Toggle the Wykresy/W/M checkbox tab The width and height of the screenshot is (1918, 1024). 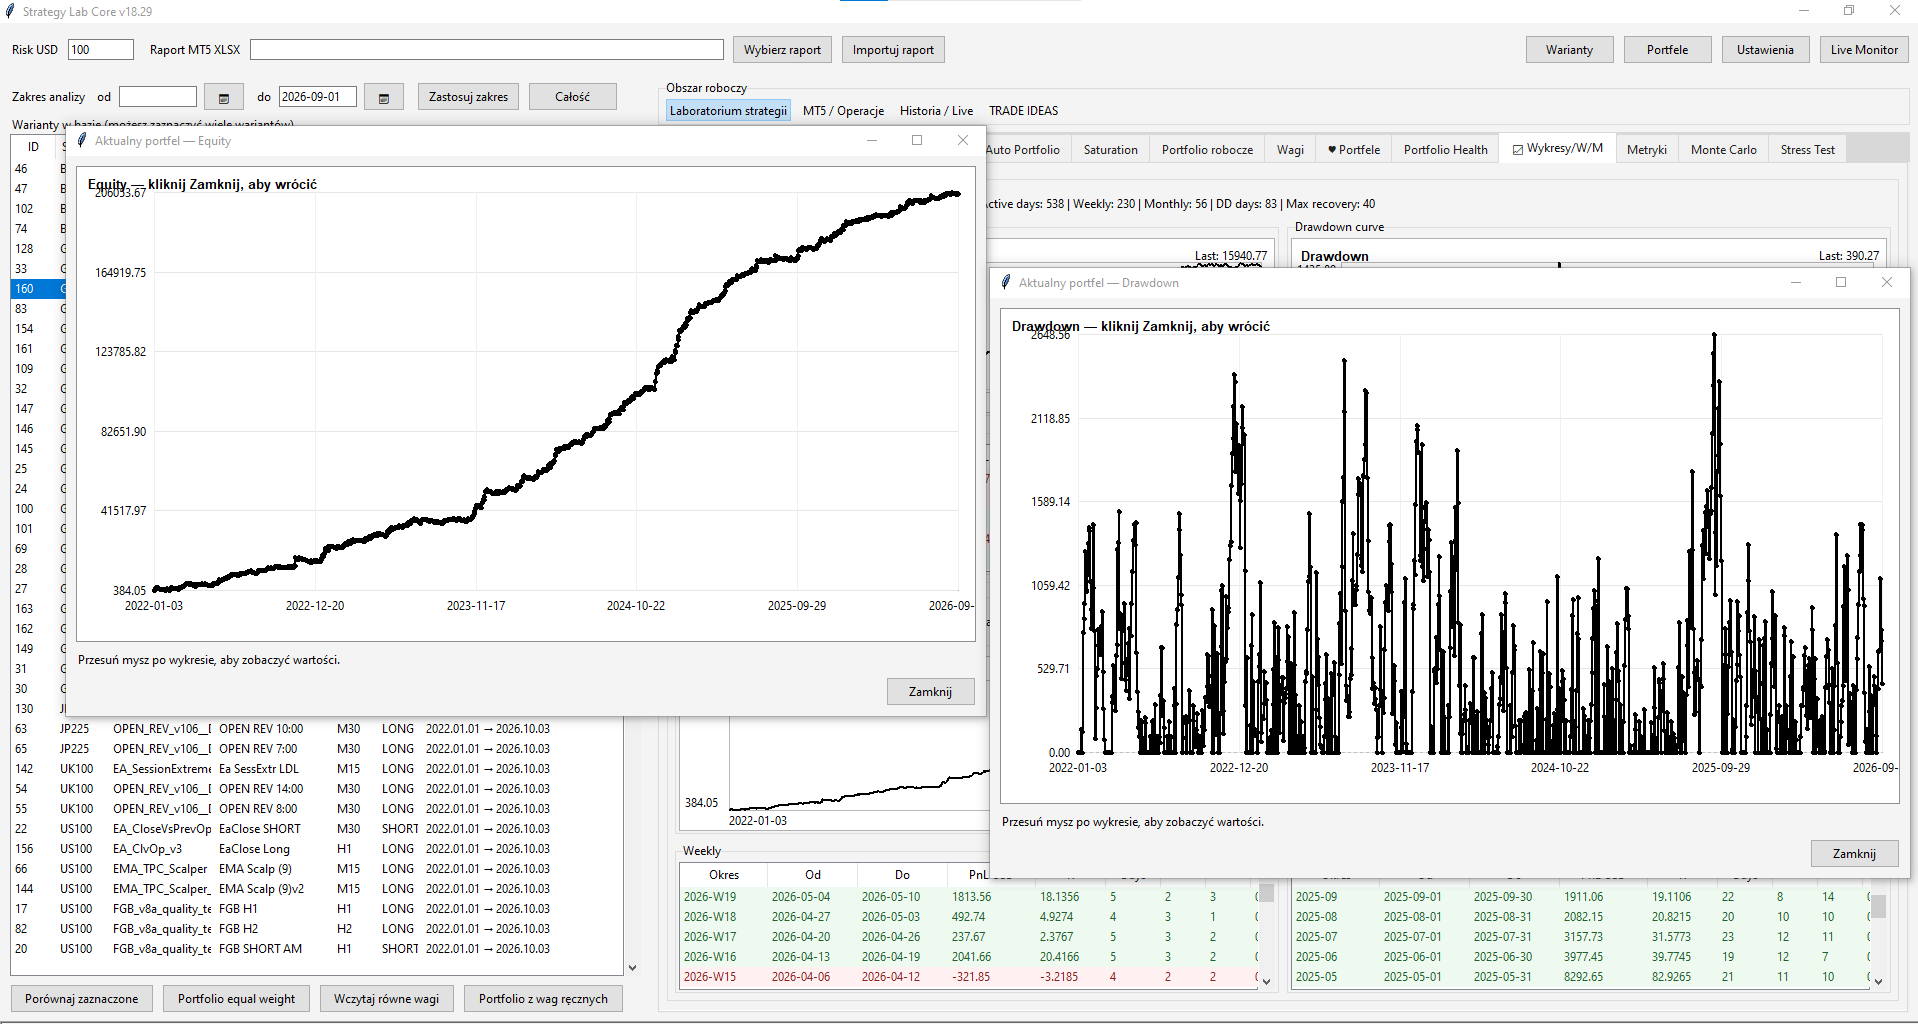tap(1558, 149)
